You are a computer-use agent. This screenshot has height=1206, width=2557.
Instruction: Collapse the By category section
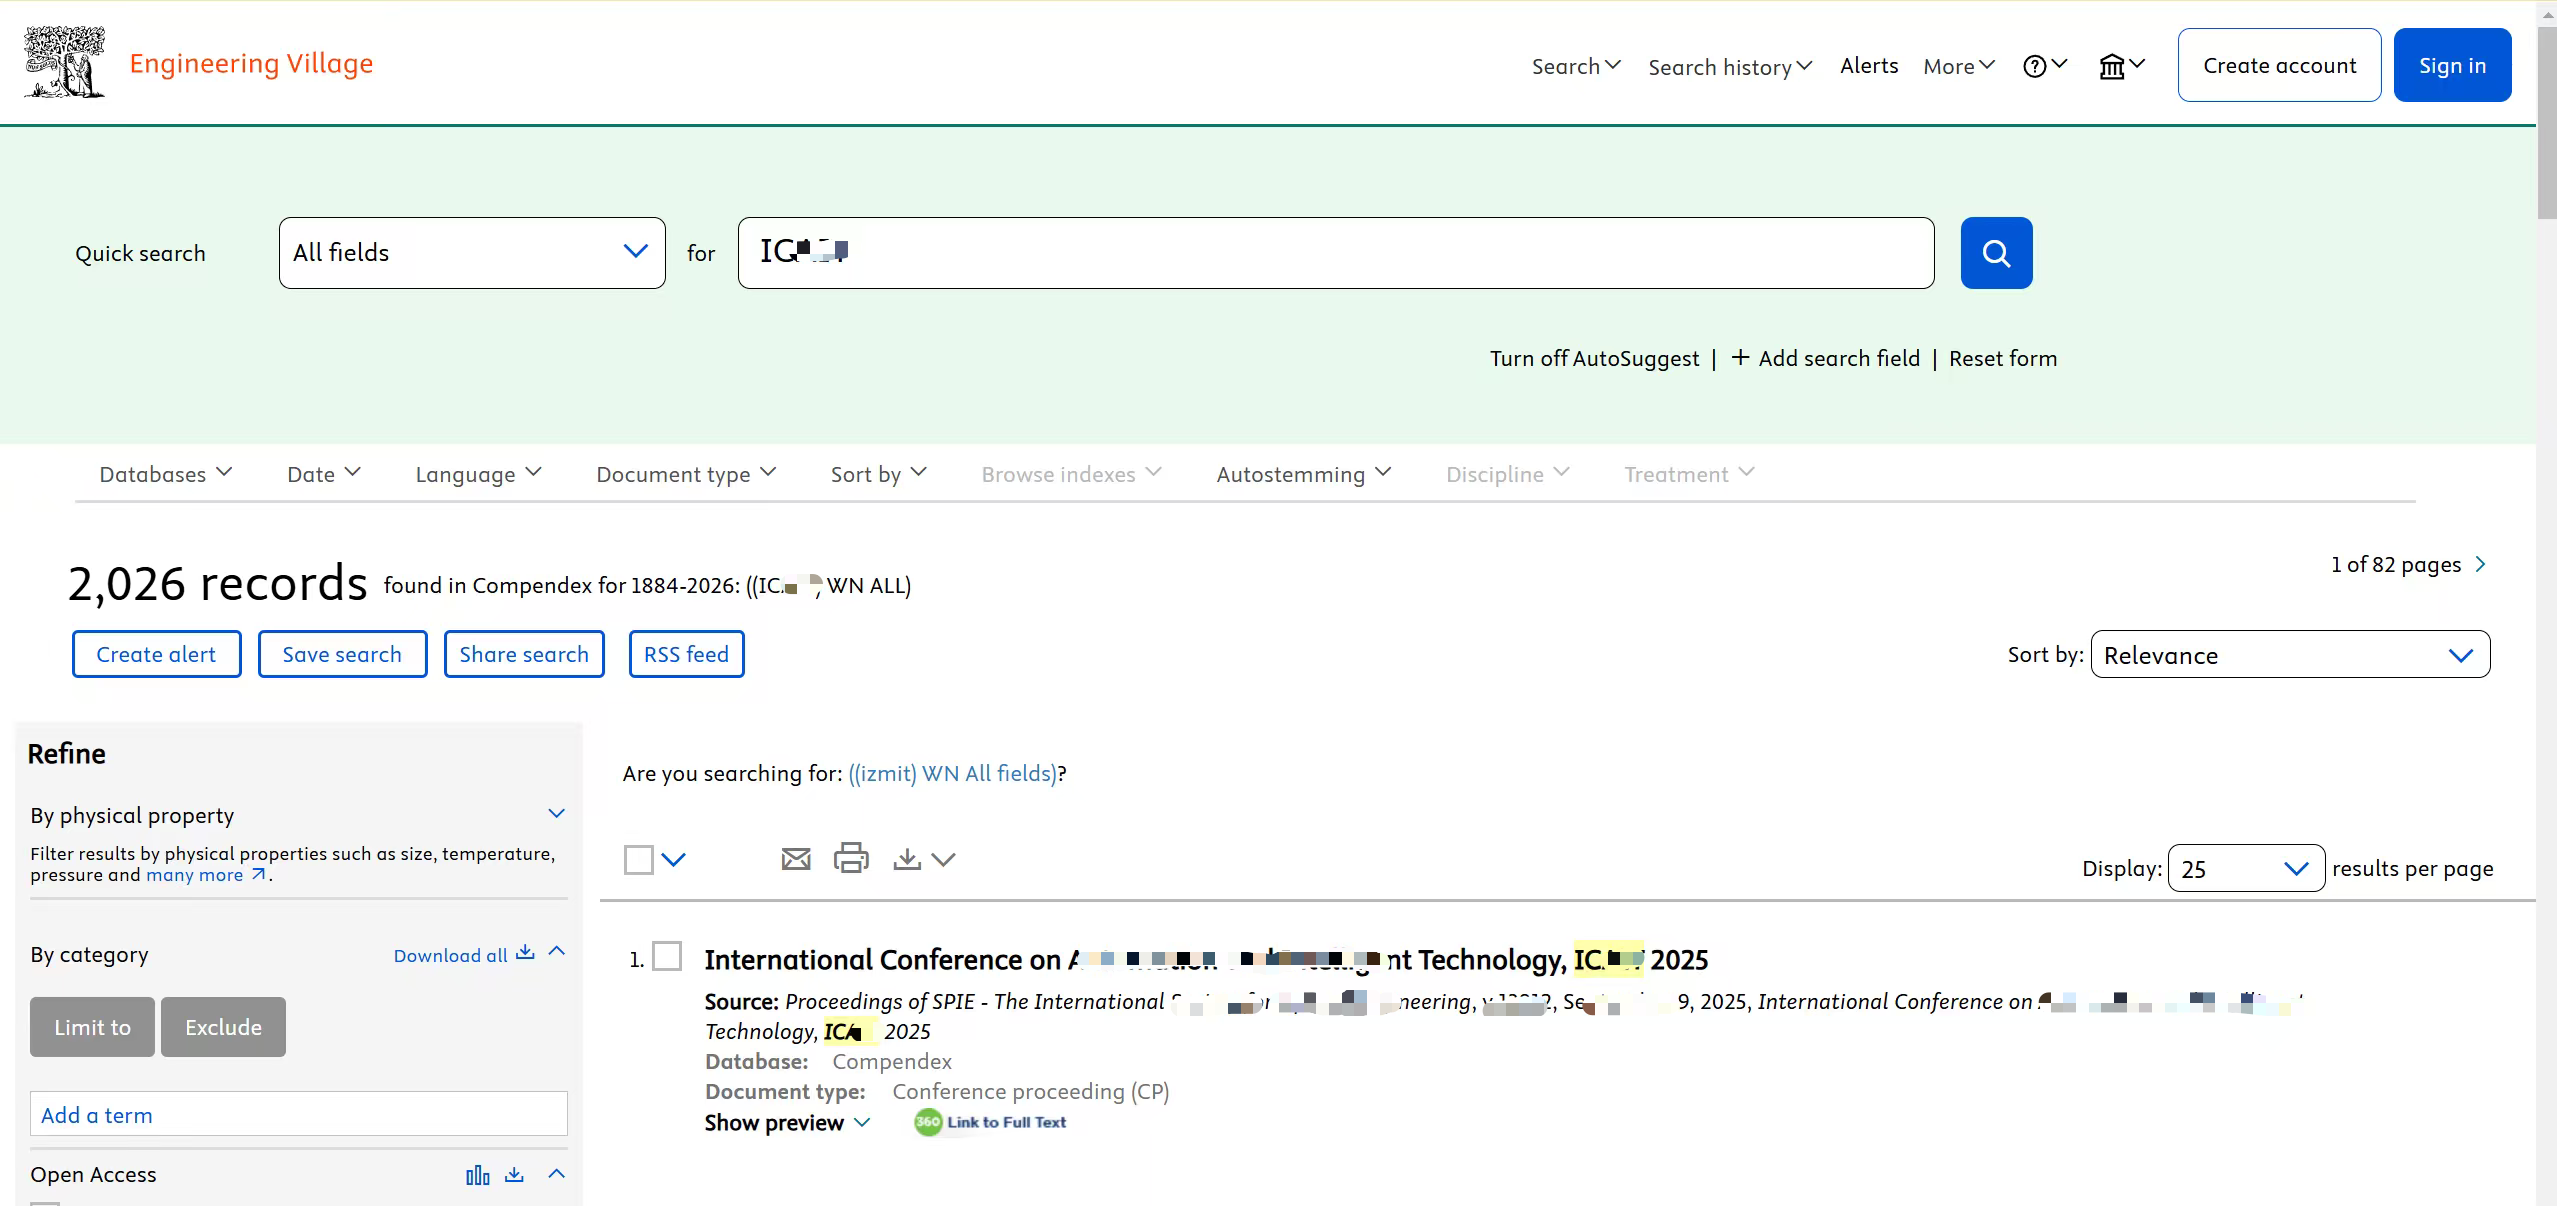(x=557, y=951)
